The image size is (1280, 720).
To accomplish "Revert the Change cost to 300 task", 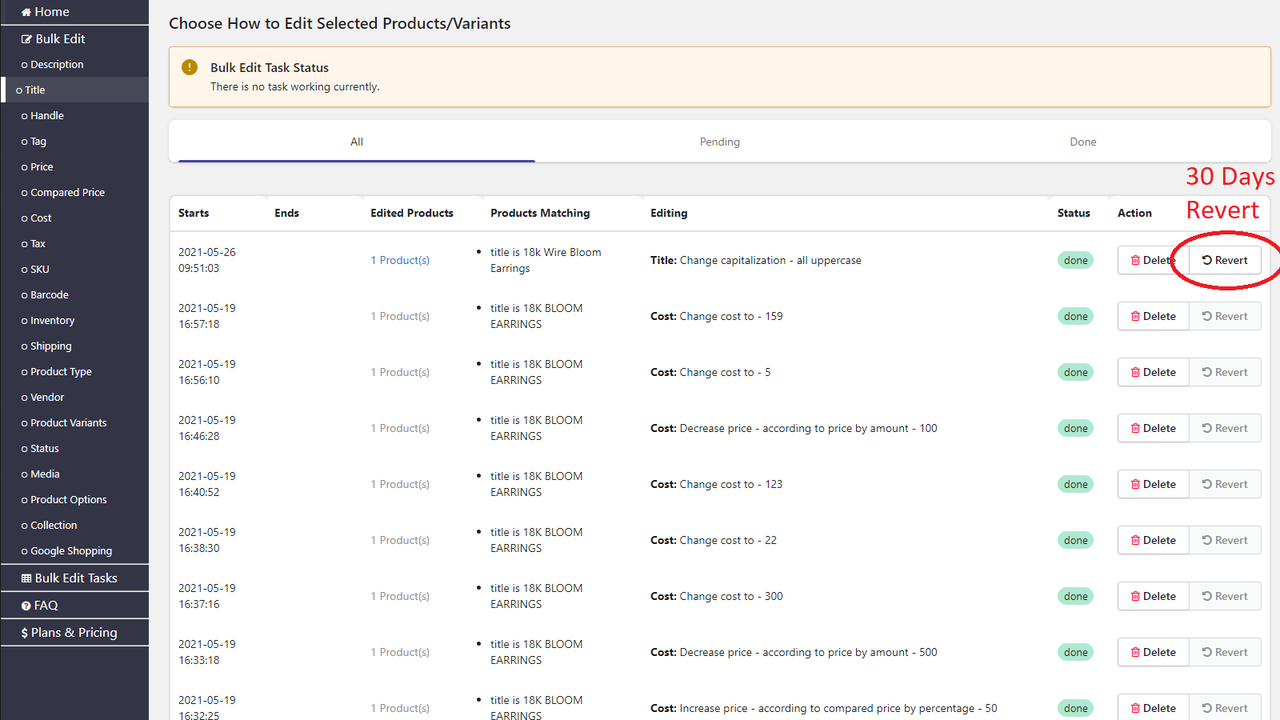I will [x=1225, y=596].
